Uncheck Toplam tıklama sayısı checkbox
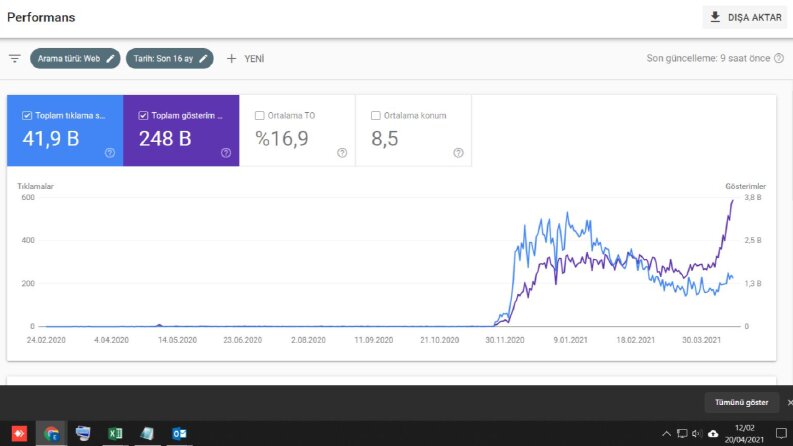Image resolution: width=793 pixels, height=446 pixels. 27,116
